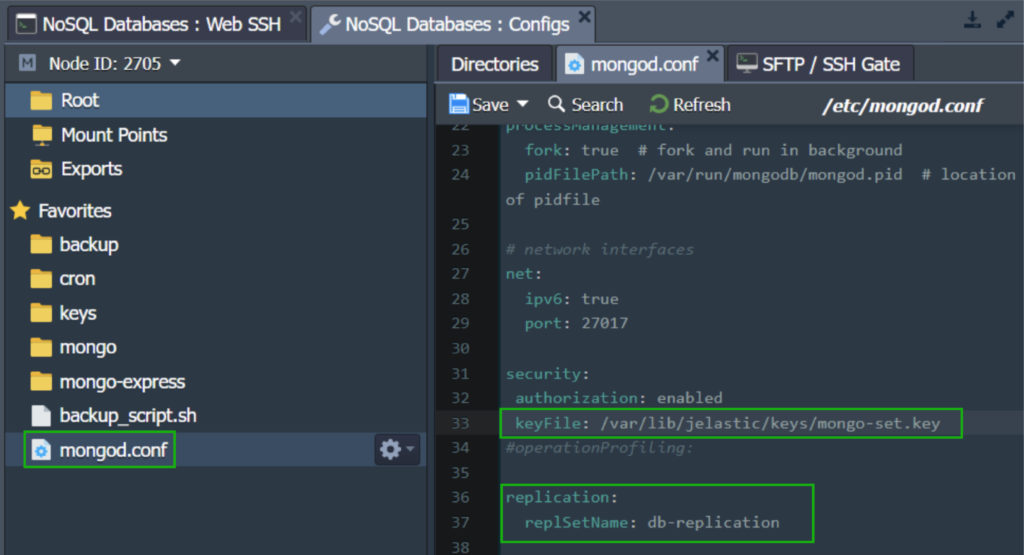Click the Search button
This screenshot has width=1024, height=555.
point(586,104)
